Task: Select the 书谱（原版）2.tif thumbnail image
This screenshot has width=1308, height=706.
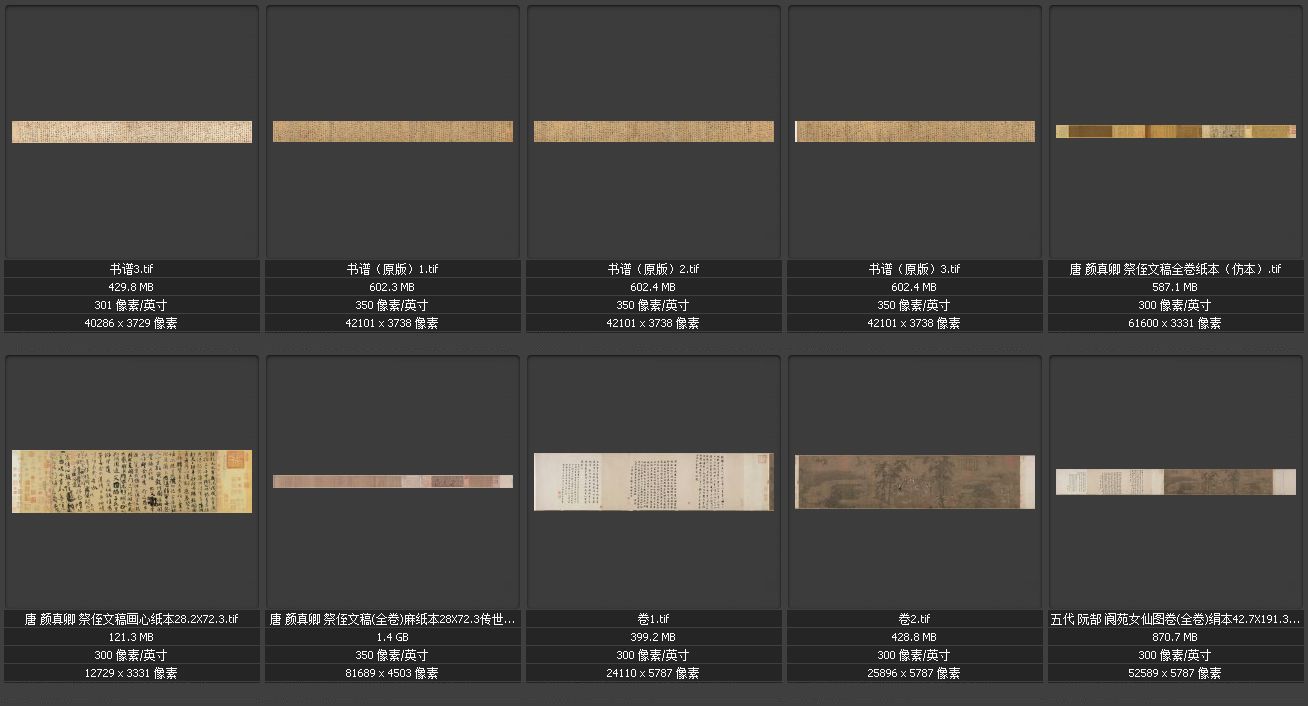Action: pos(654,132)
